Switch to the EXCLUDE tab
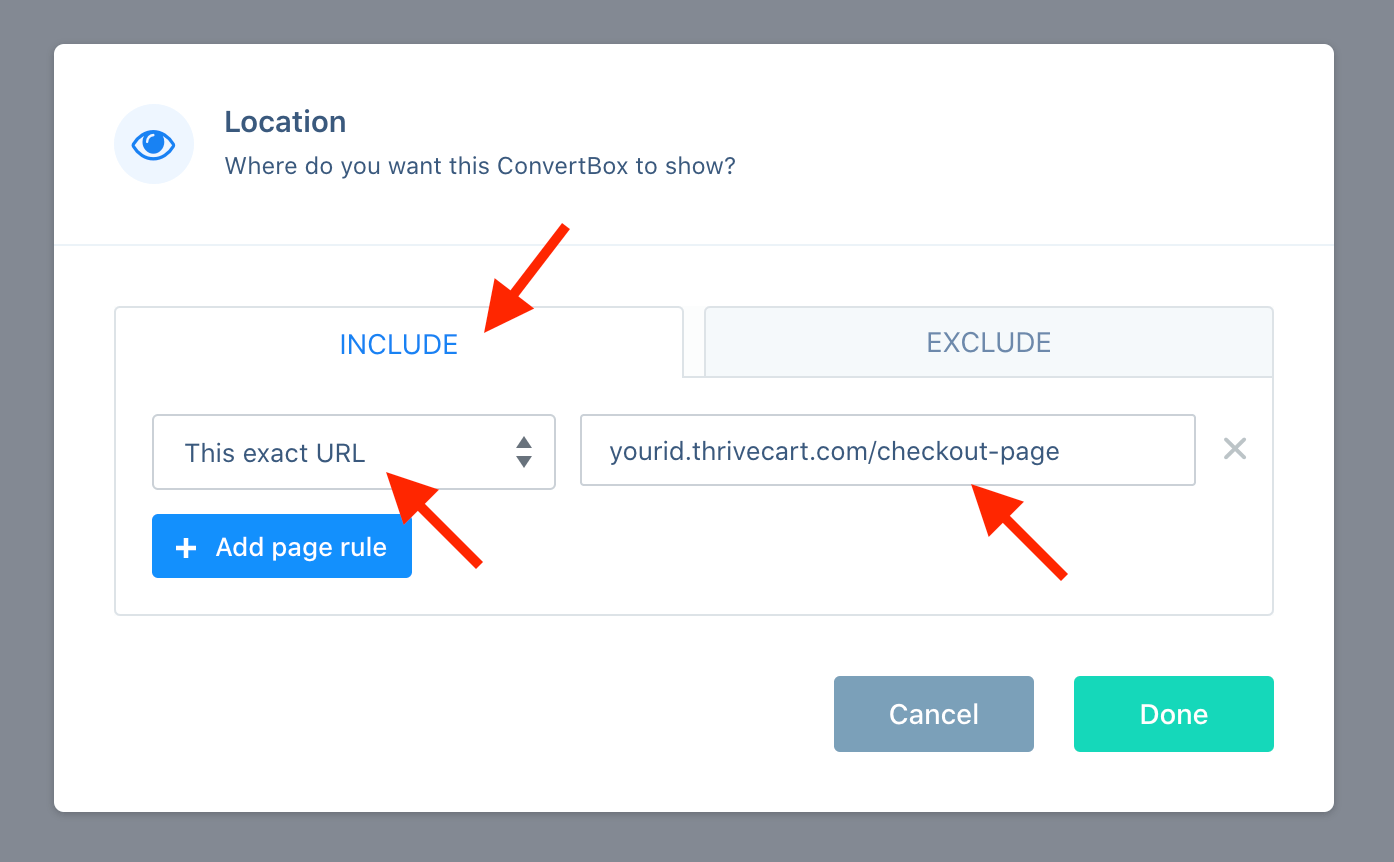This screenshot has width=1394, height=862. click(988, 342)
